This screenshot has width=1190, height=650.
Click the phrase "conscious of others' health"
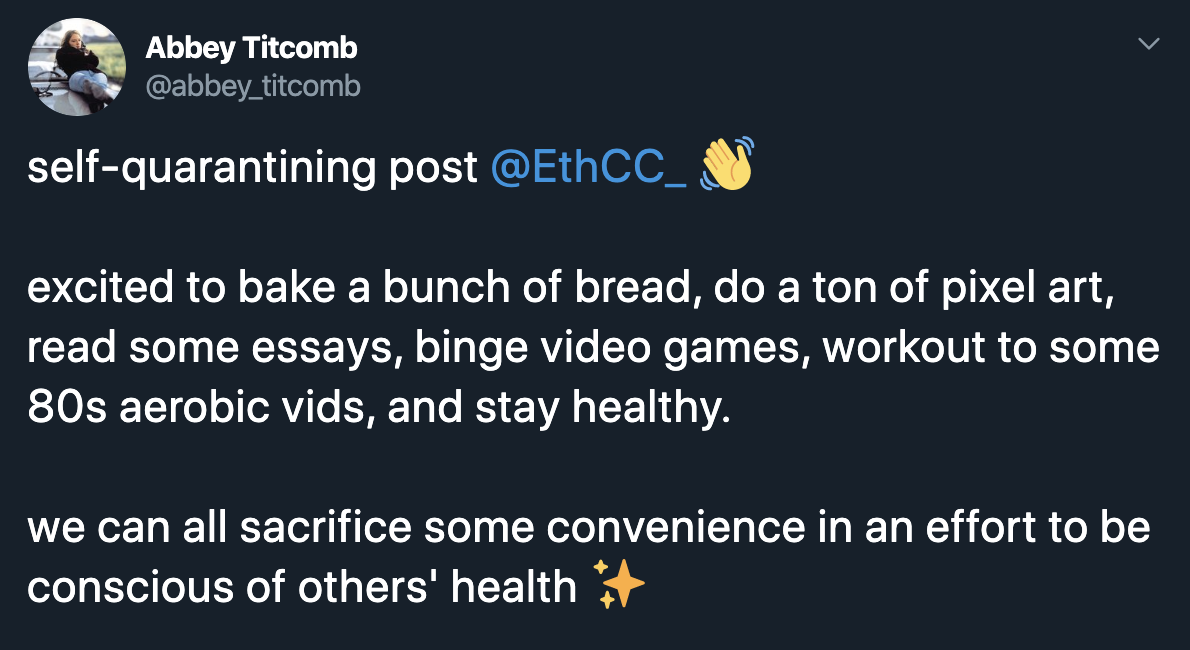301,587
